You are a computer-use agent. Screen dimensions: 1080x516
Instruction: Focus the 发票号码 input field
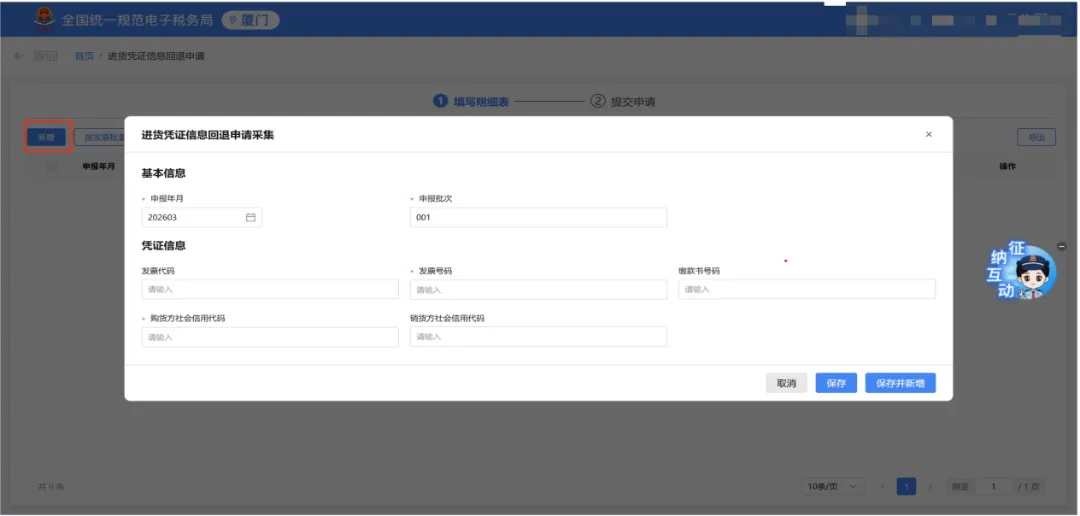tap(539, 289)
